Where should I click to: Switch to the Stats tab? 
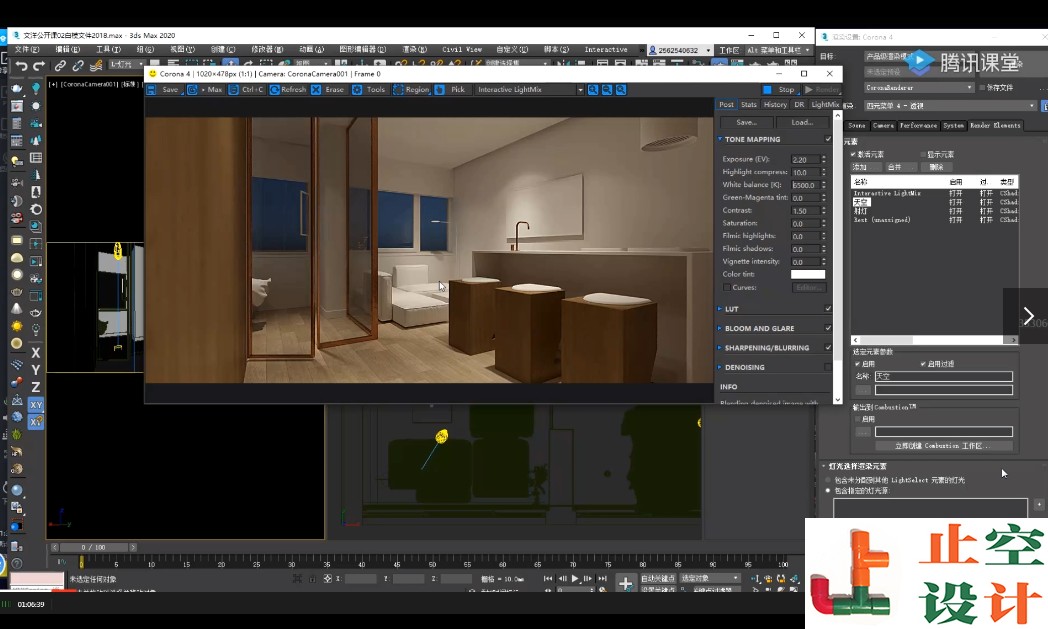click(749, 104)
